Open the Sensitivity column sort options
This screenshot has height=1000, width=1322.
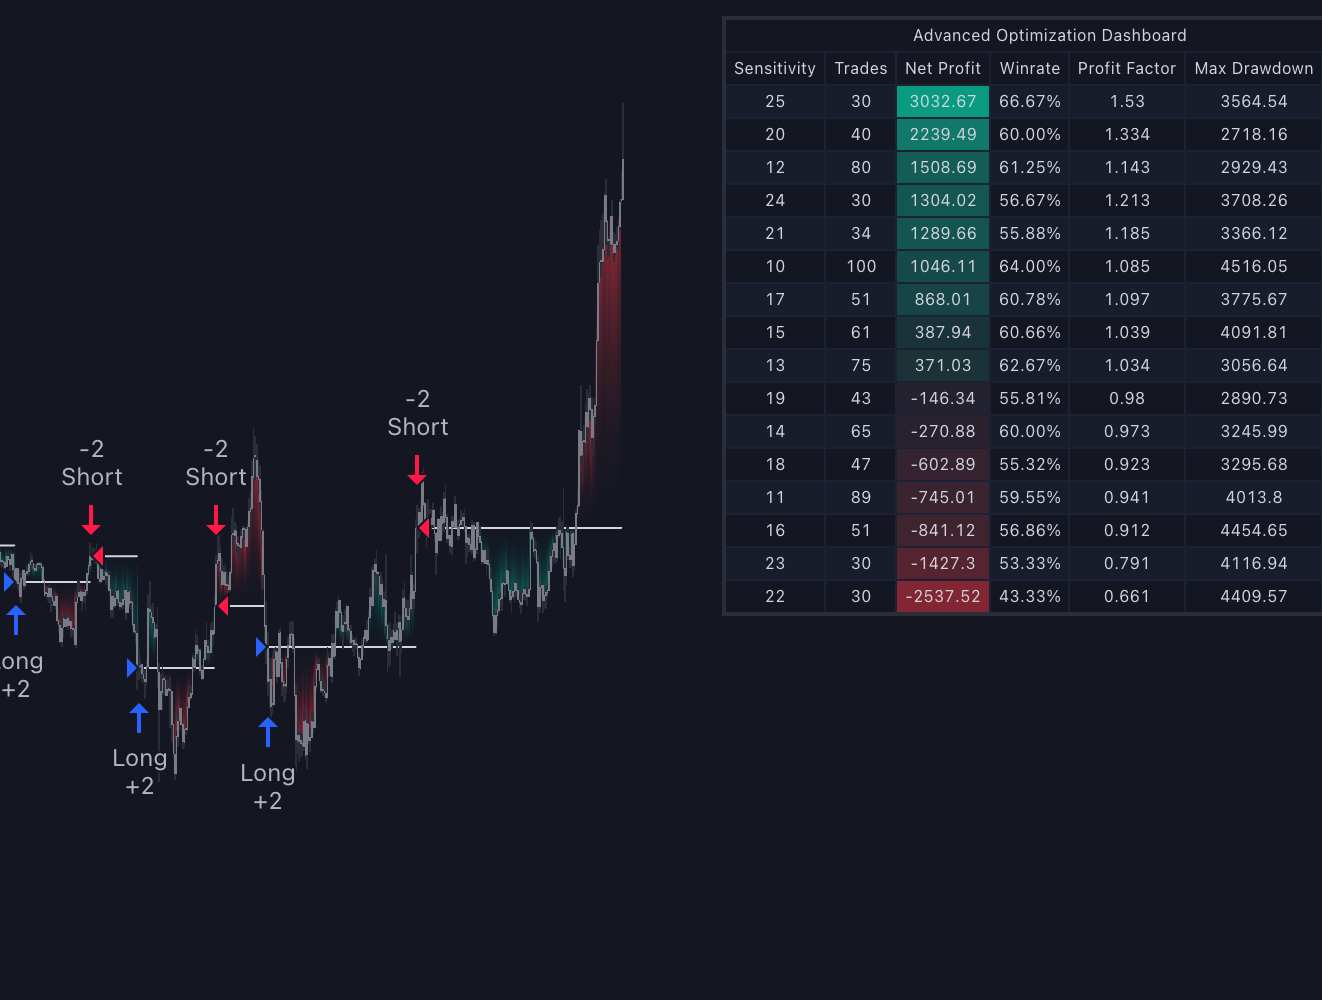(x=774, y=68)
